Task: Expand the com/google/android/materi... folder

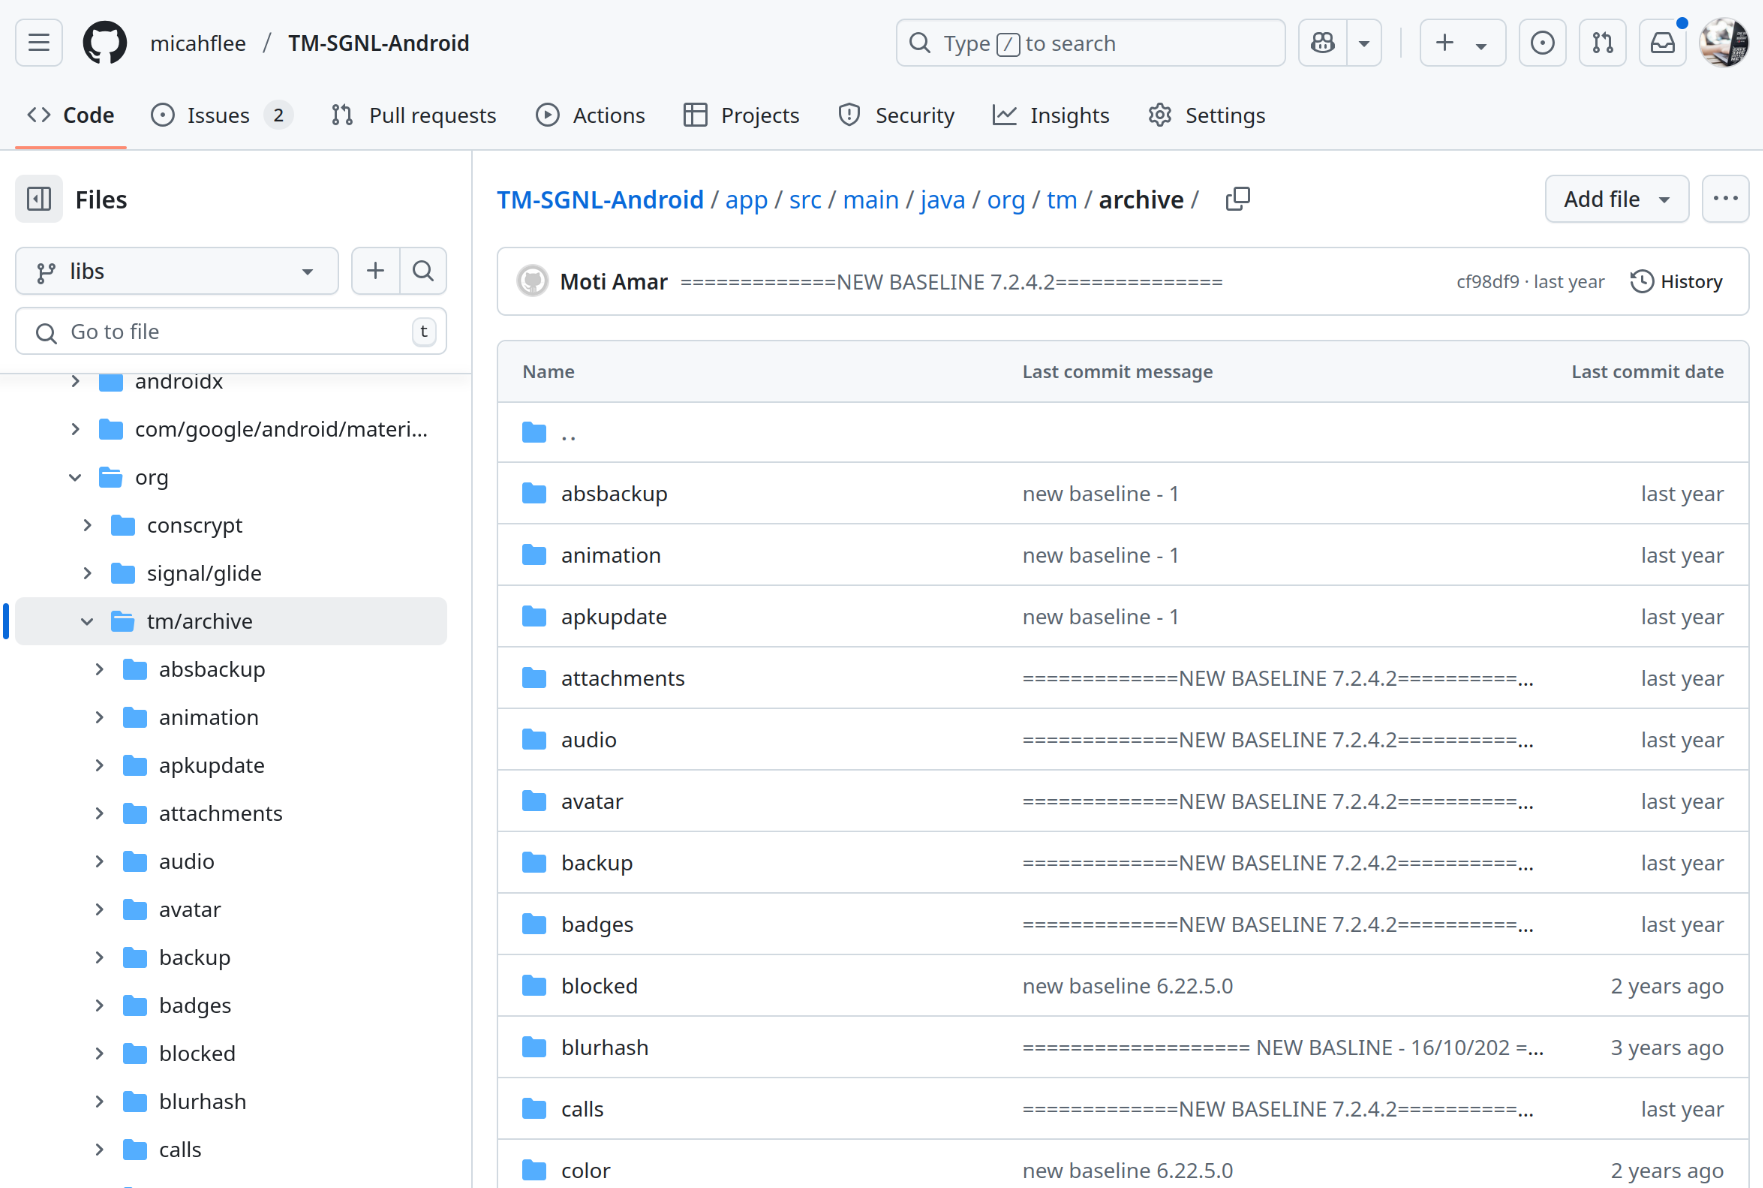Action: [75, 429]
